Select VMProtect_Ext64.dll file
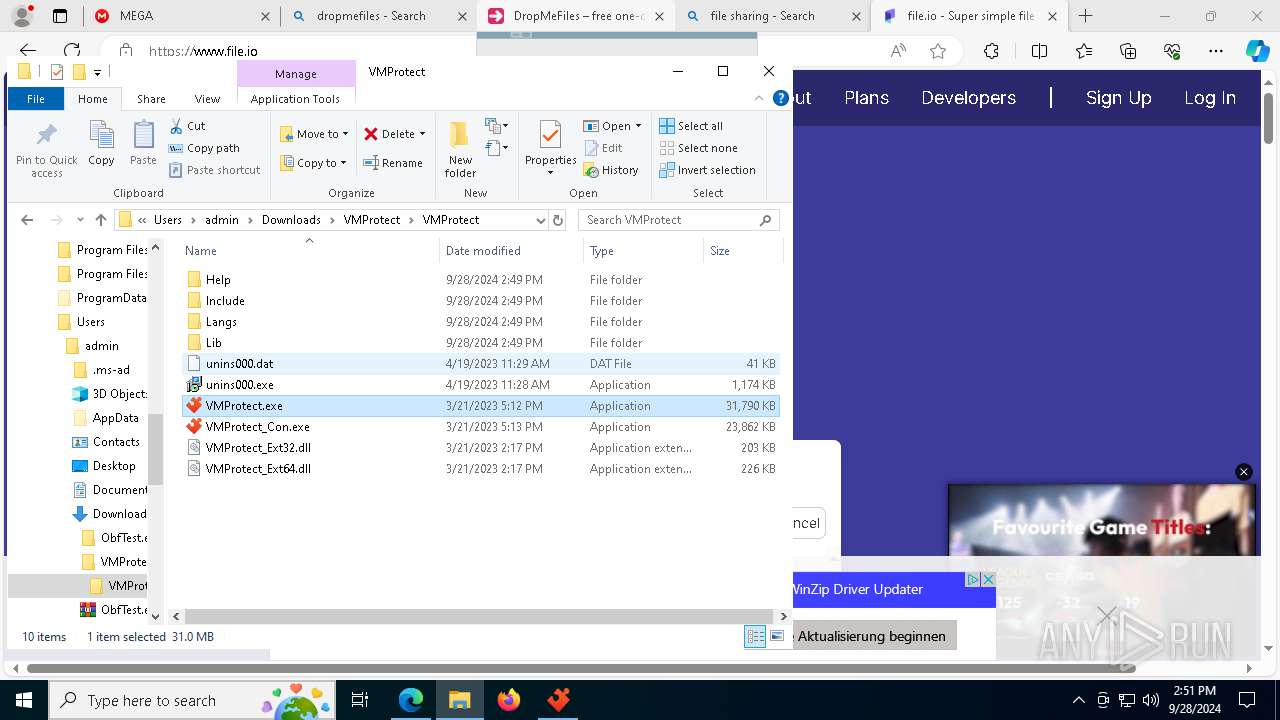This screenshot has height=720, width=1280. [480, 469]
